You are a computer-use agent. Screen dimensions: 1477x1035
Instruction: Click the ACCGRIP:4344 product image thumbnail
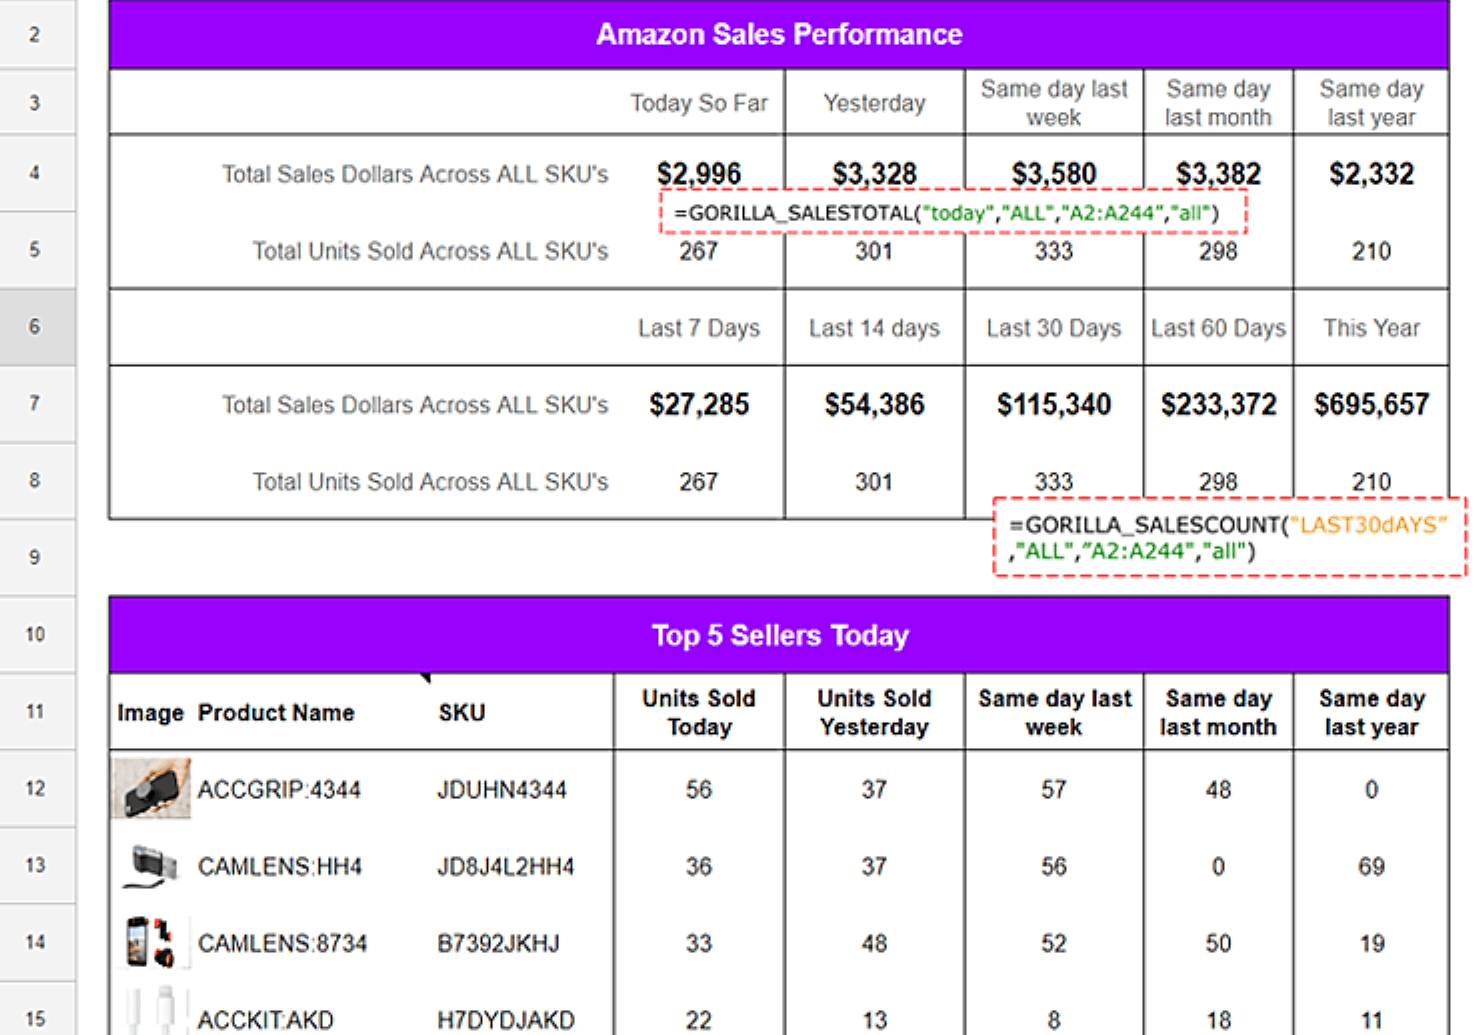150,789
